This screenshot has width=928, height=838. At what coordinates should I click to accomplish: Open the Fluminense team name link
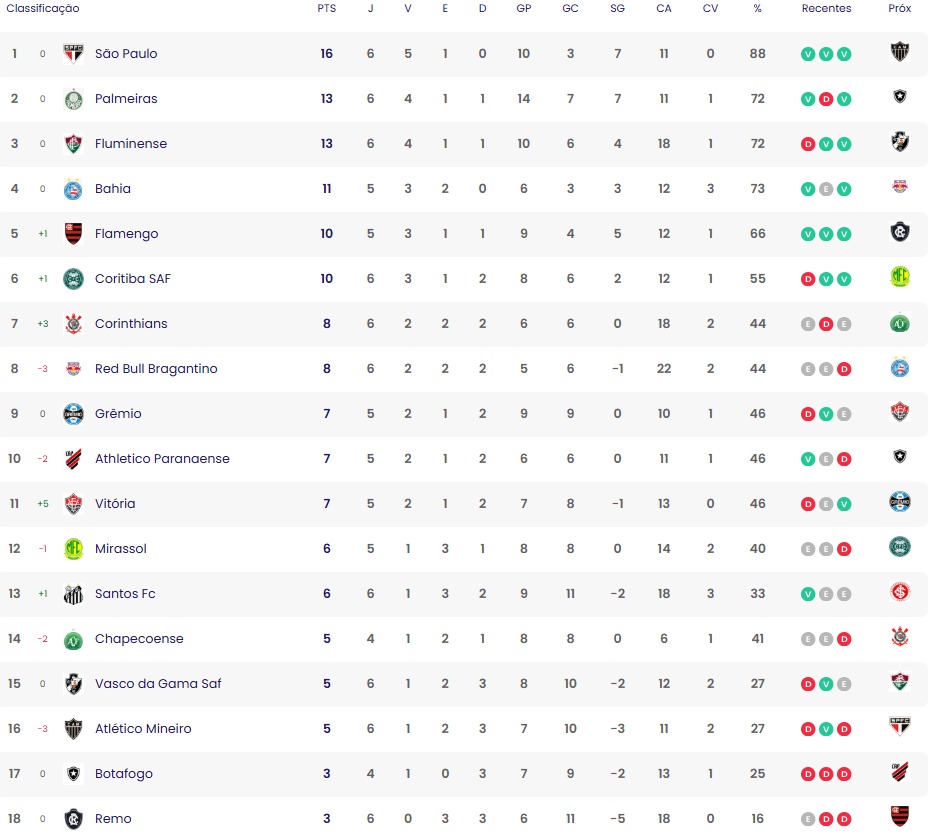(x=131, y=144)
